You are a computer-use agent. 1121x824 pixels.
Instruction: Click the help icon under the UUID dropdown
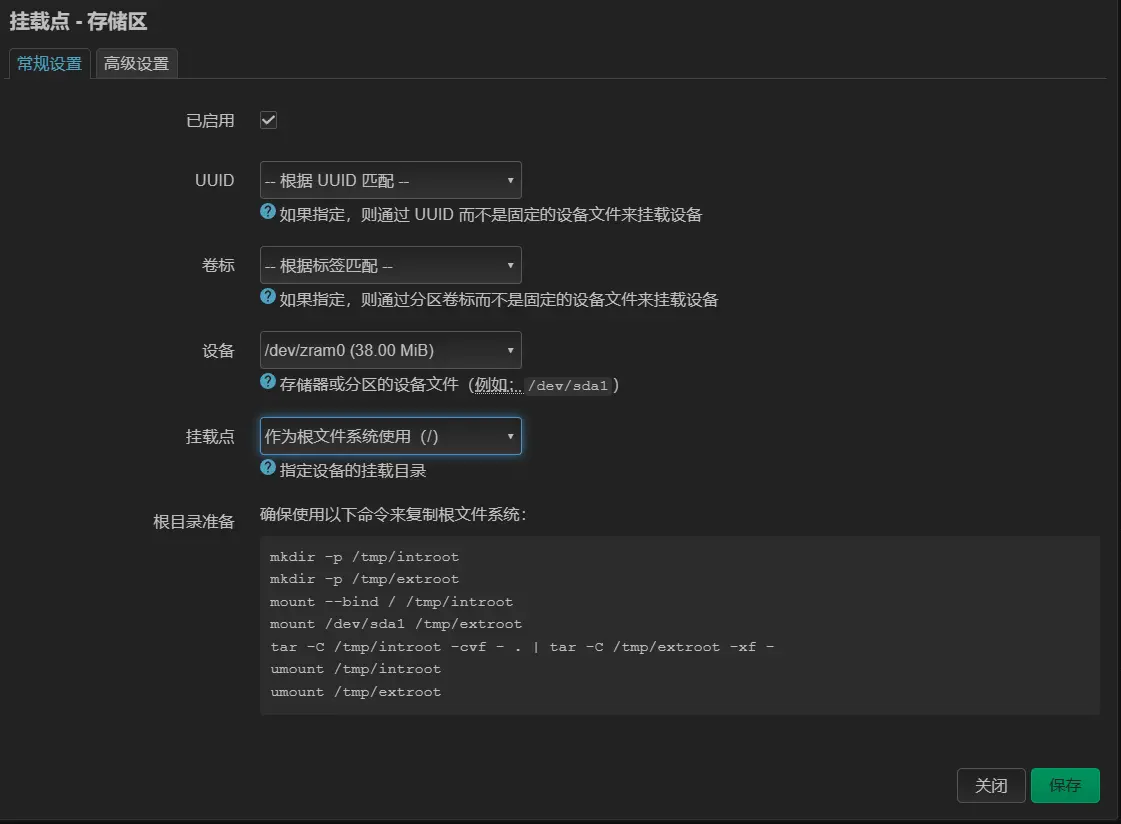point(268,212)
